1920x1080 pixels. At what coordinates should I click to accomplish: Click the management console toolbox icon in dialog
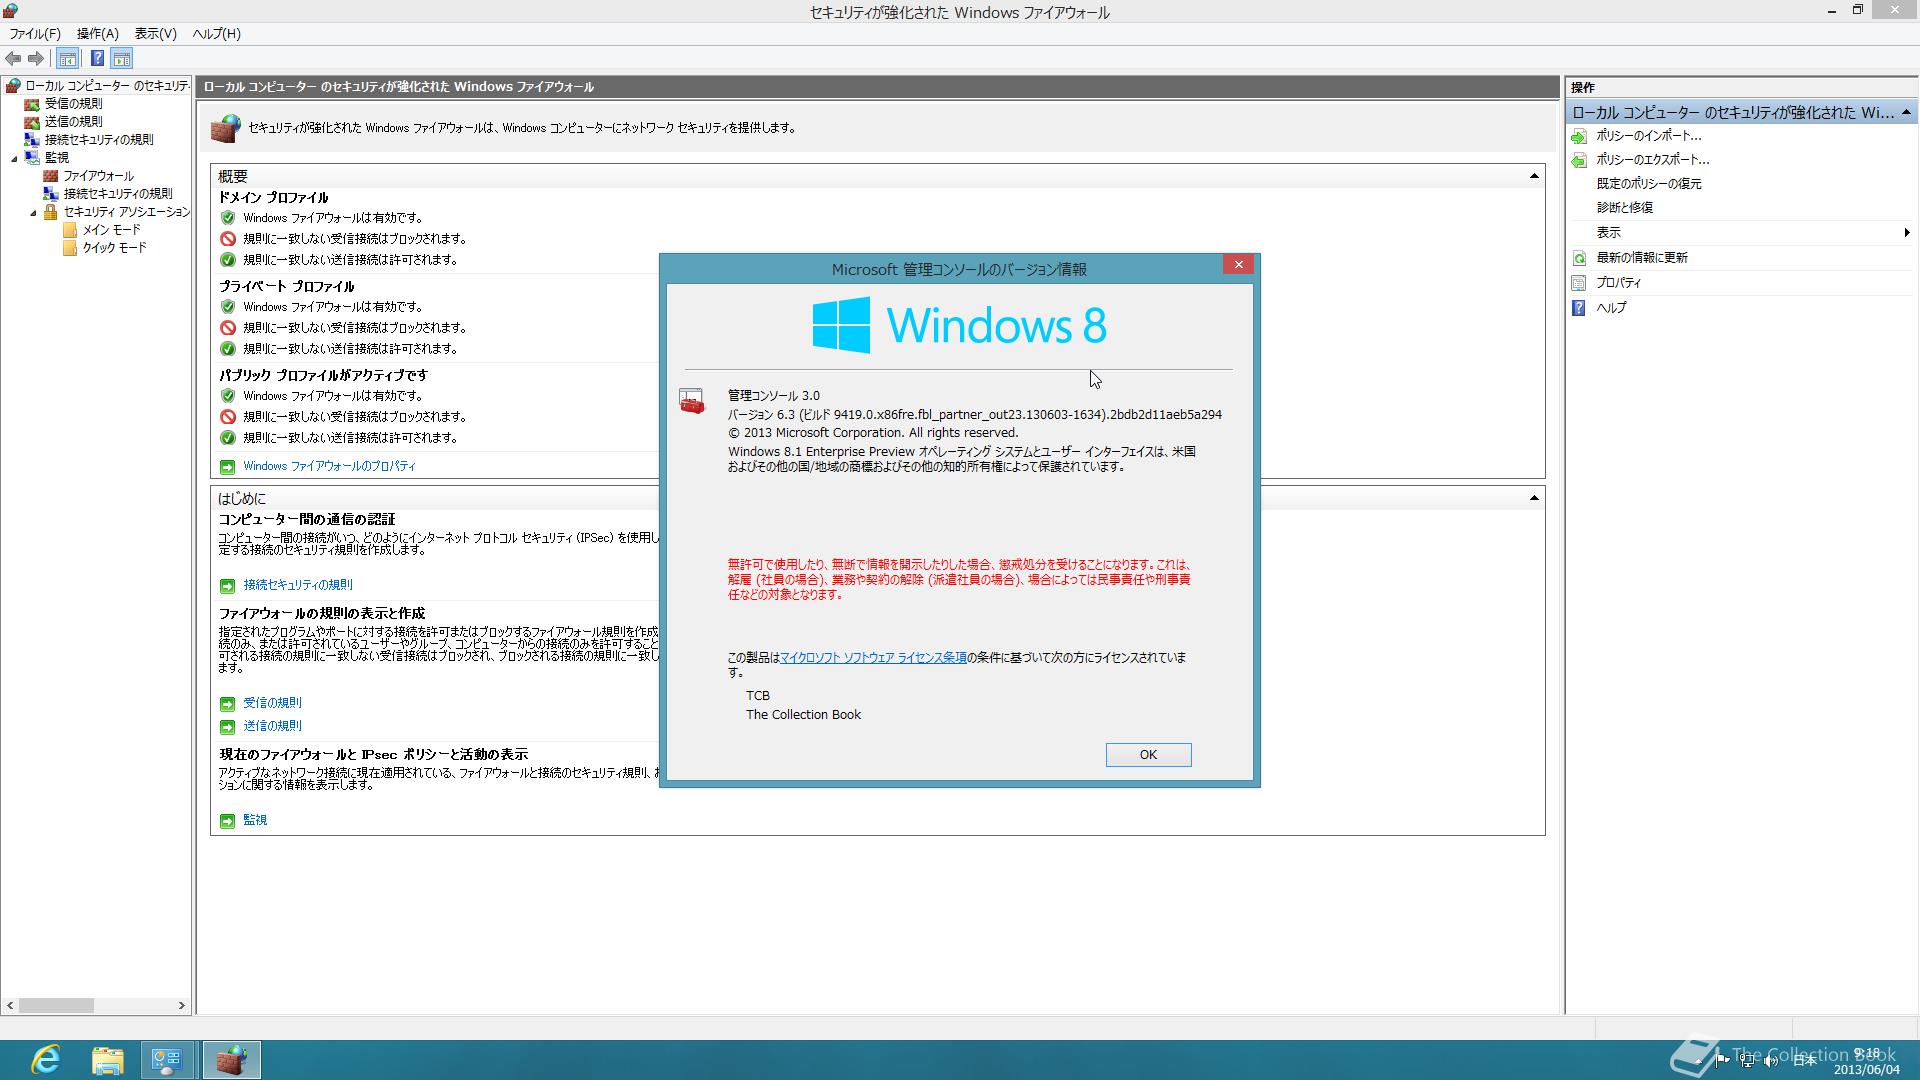(692, 401)
